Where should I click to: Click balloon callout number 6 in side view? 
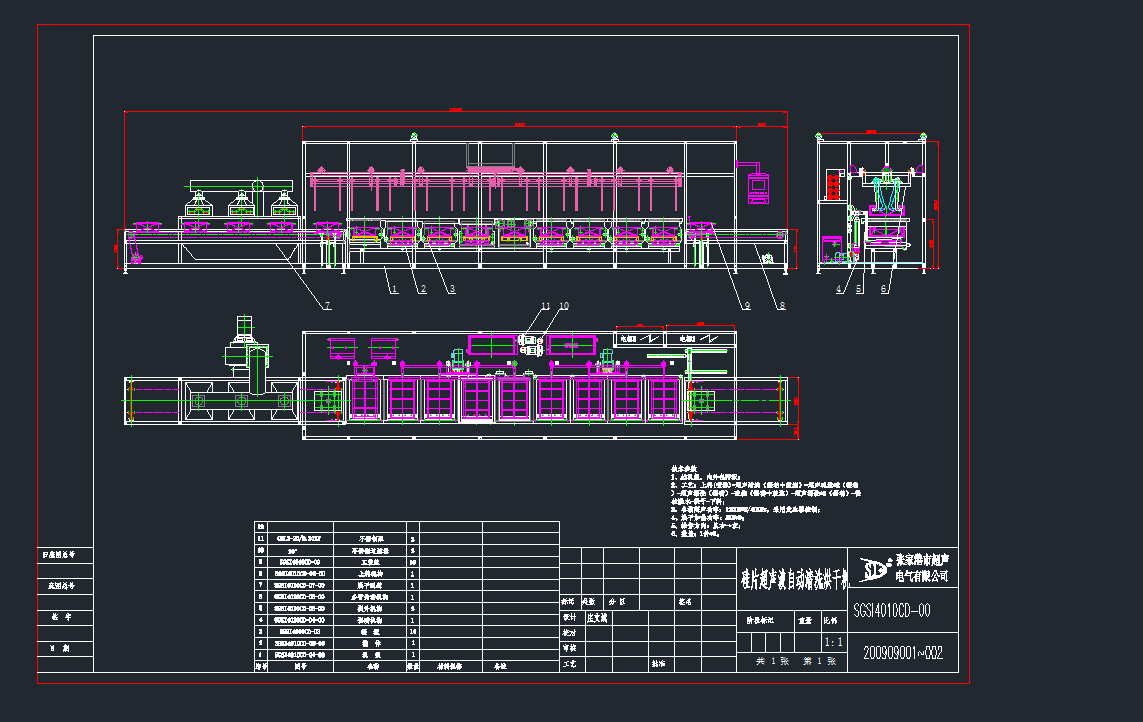885,290
